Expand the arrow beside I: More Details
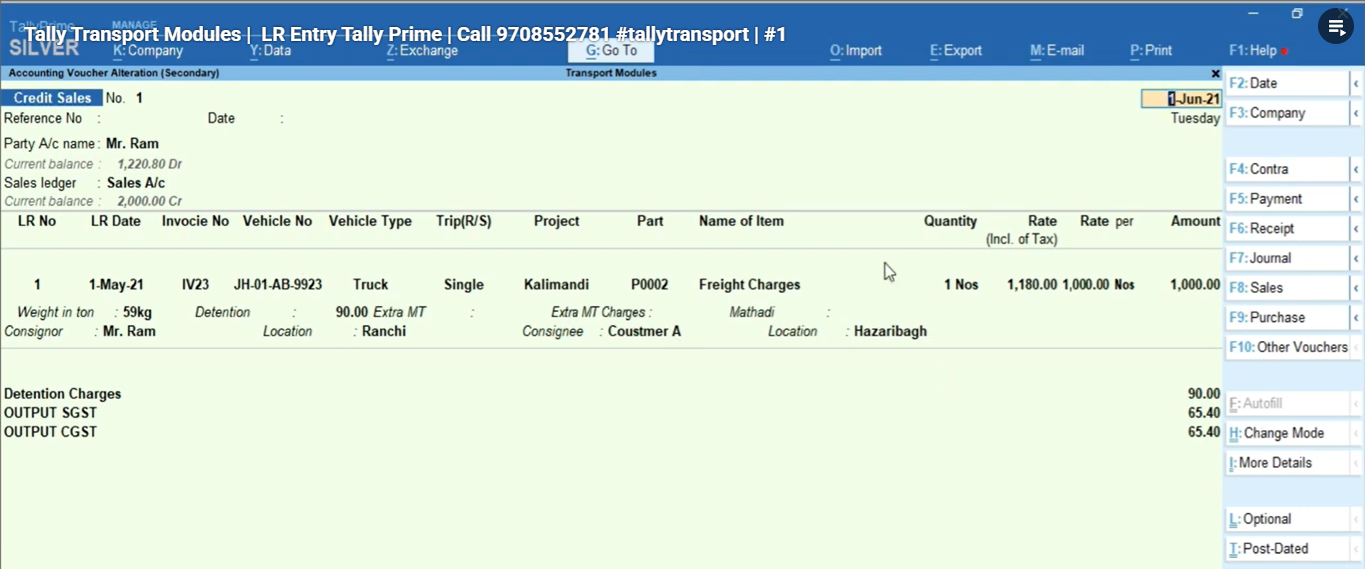The image size is (1365, 569). [x=1356, y=463]
